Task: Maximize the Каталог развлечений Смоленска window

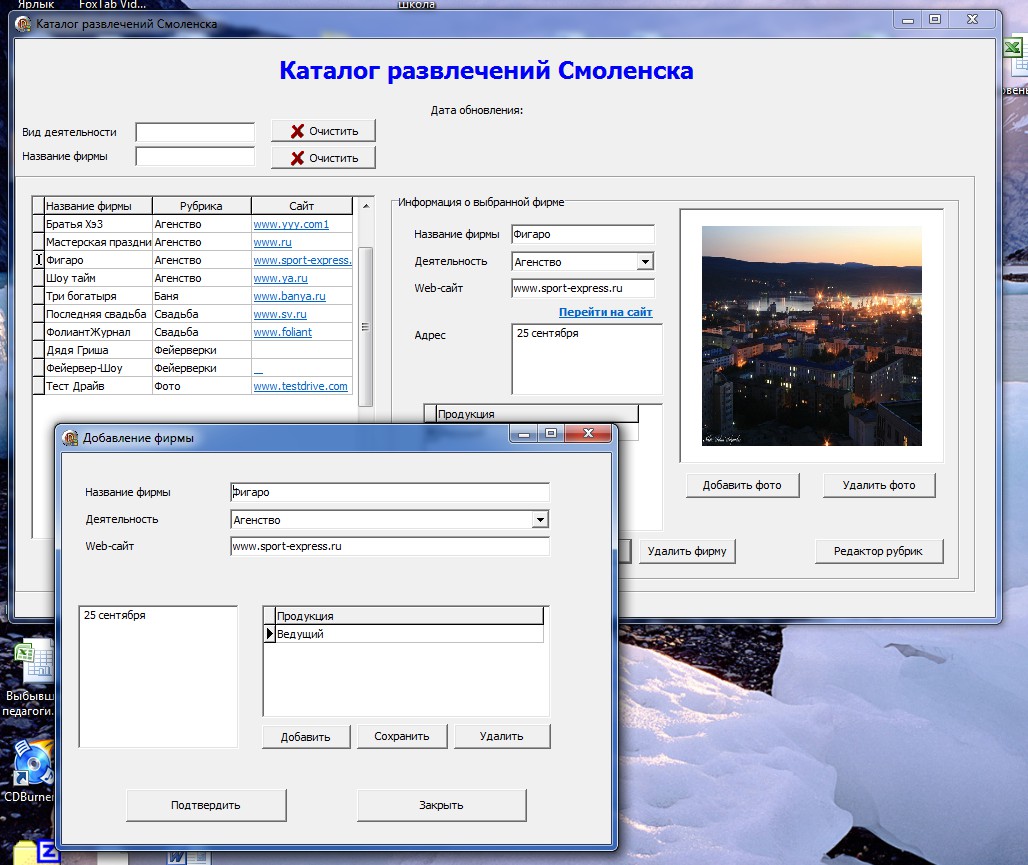Action: (x=935, y=20)
